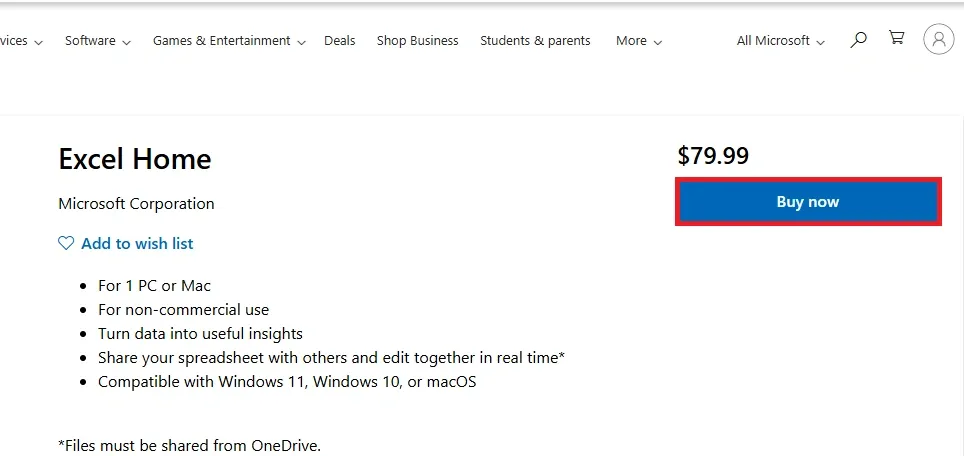Expand the Software menu
Image resolution: width=964 pixels, height=456 pixels.
coord(97,41)
